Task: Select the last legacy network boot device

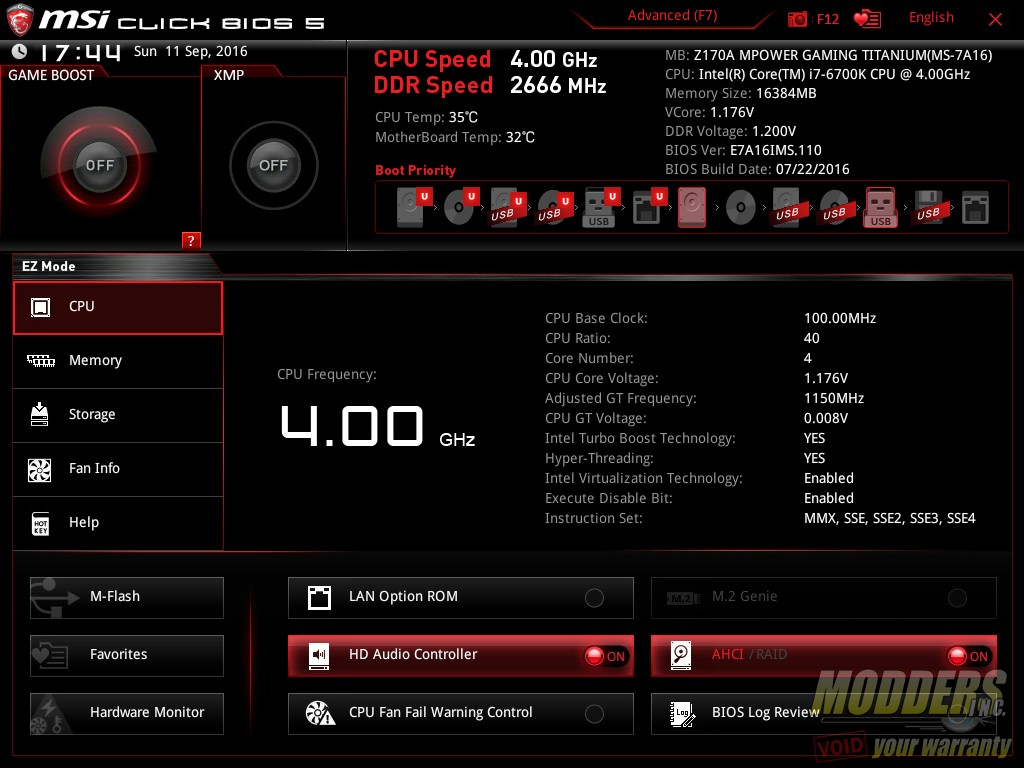Action: pyautogui.click(x=975, y=208)
